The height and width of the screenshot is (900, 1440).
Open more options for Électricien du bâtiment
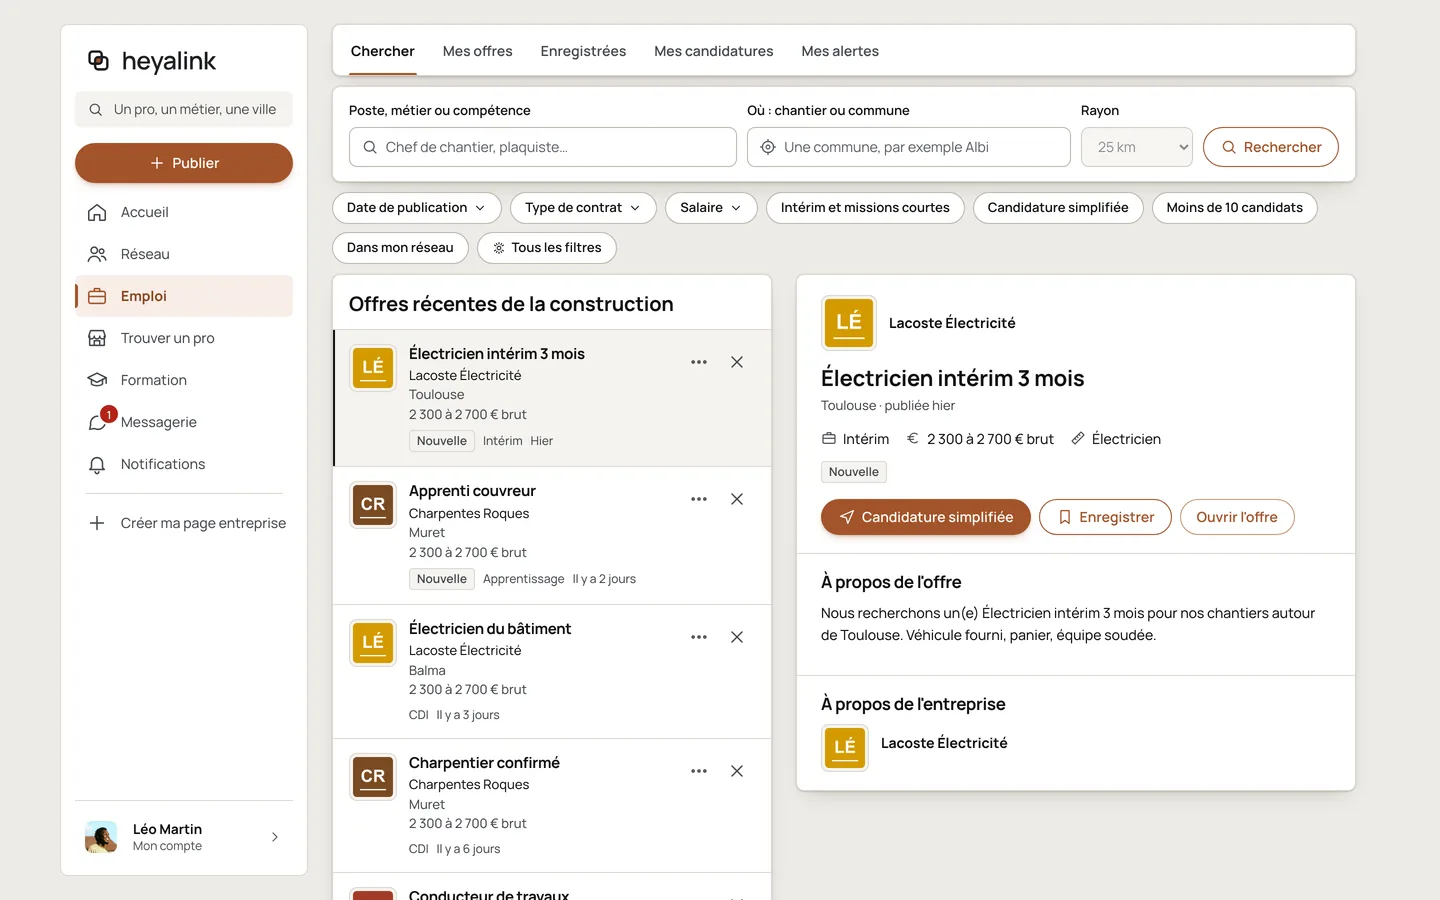click(699, 637)
